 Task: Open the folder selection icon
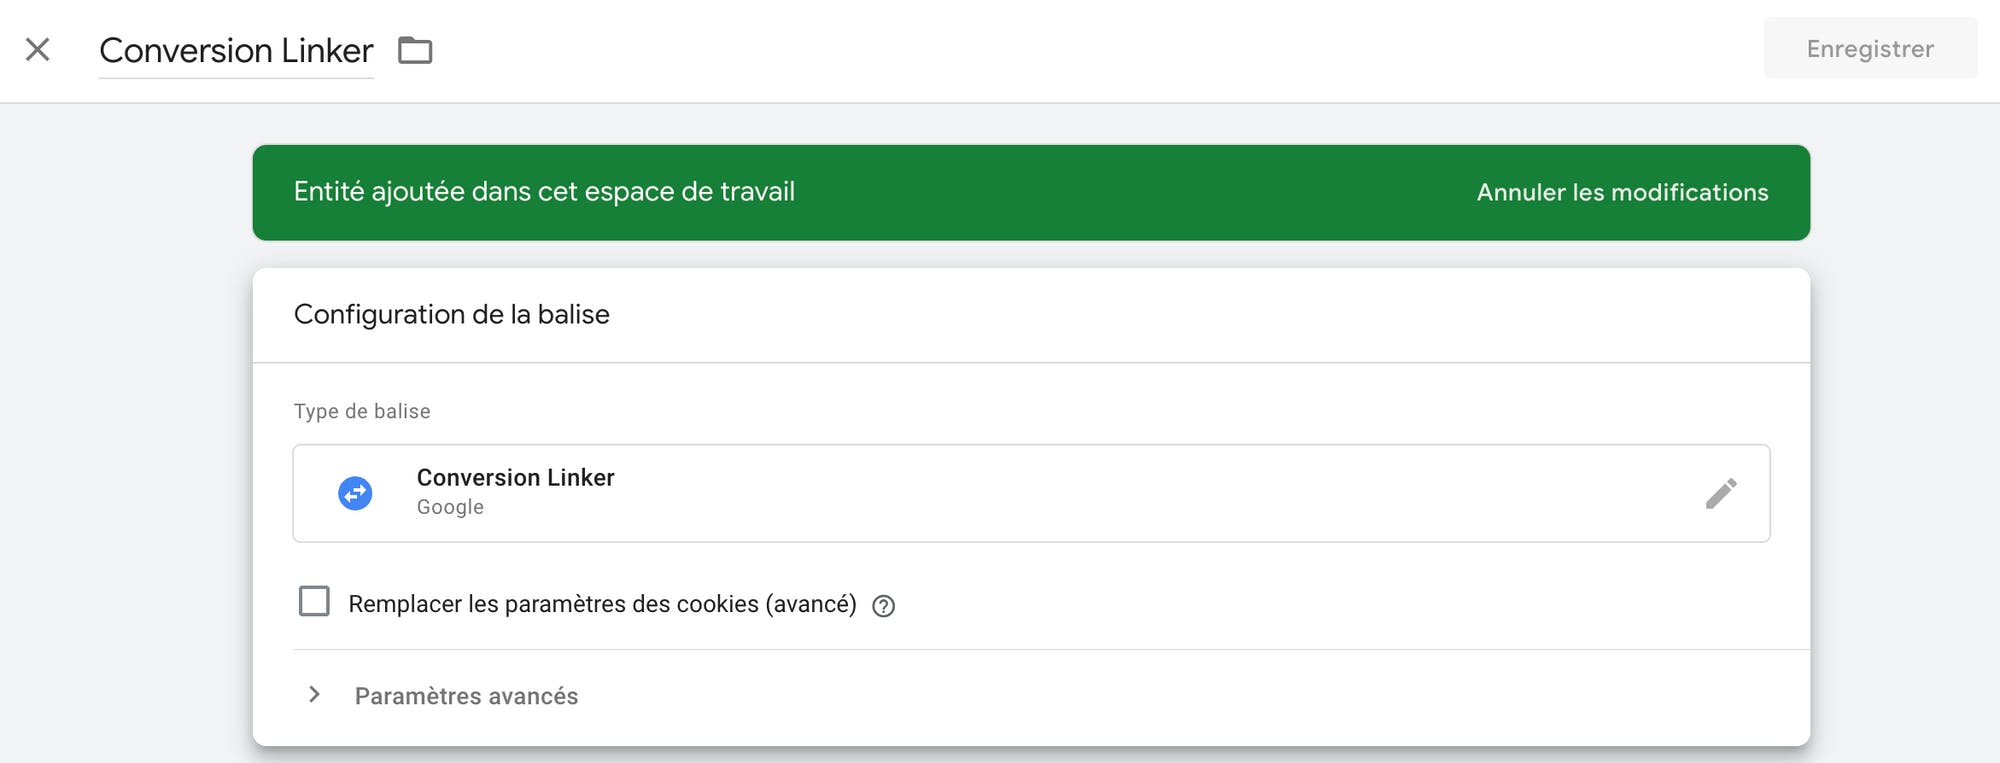[415, 50]
